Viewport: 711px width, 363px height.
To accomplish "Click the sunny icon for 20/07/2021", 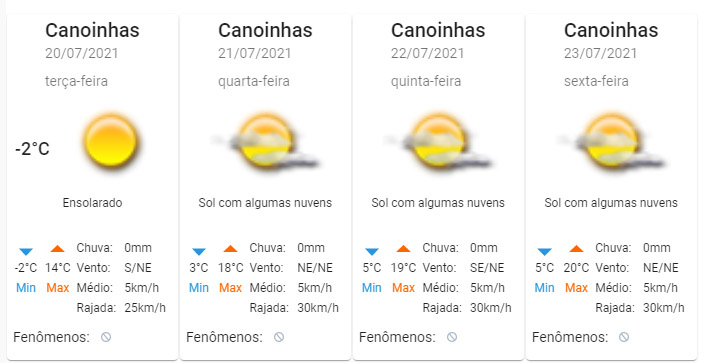I will click(111, 141).
